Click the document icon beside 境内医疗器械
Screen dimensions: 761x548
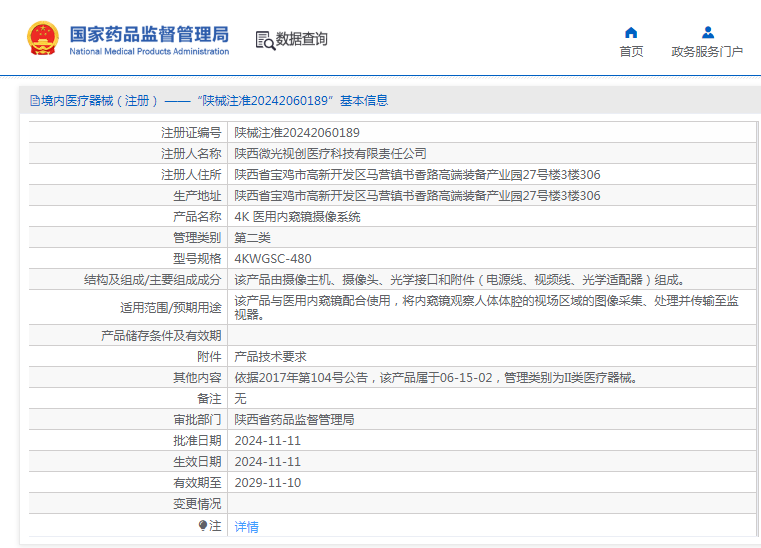point(34,100)
